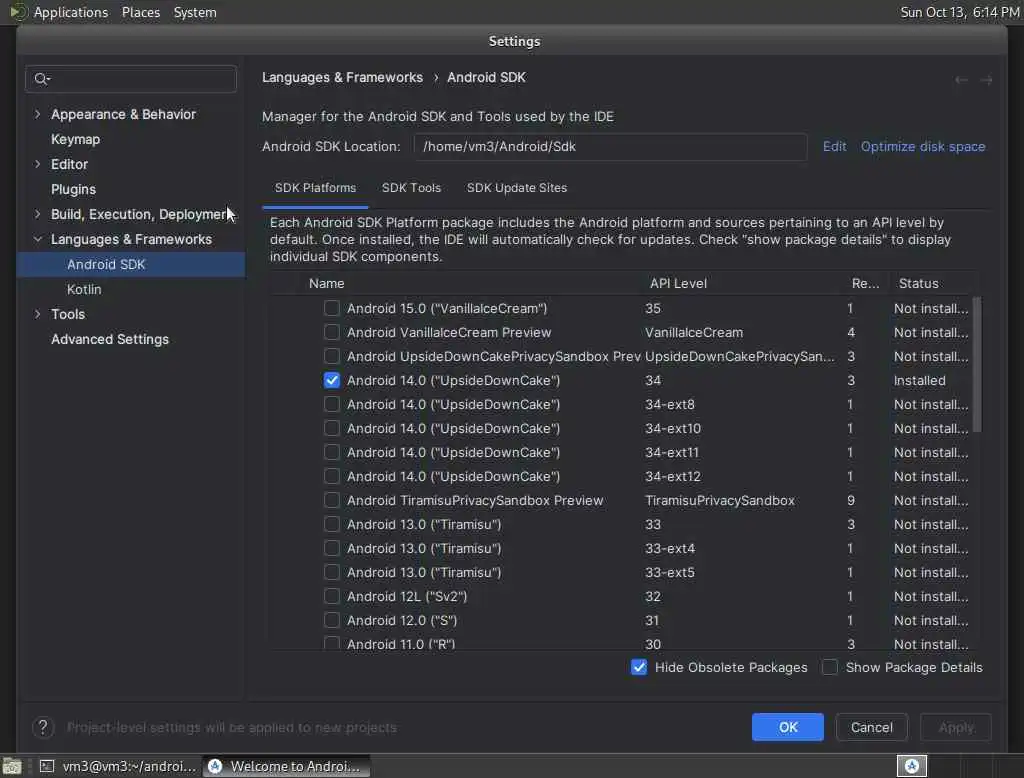The width and height of the screenshot is (1024, 778).
Task: Click the search magnifier icon in settings
Action: (x=41, y=79)
